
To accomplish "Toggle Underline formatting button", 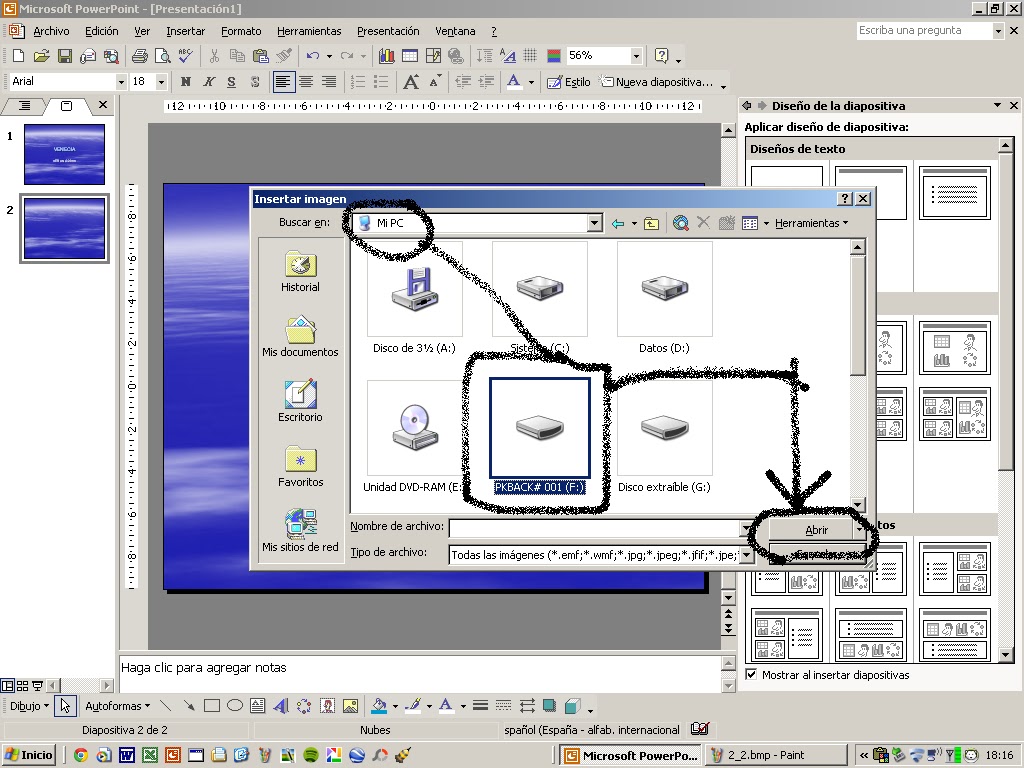I will [231, 82].
